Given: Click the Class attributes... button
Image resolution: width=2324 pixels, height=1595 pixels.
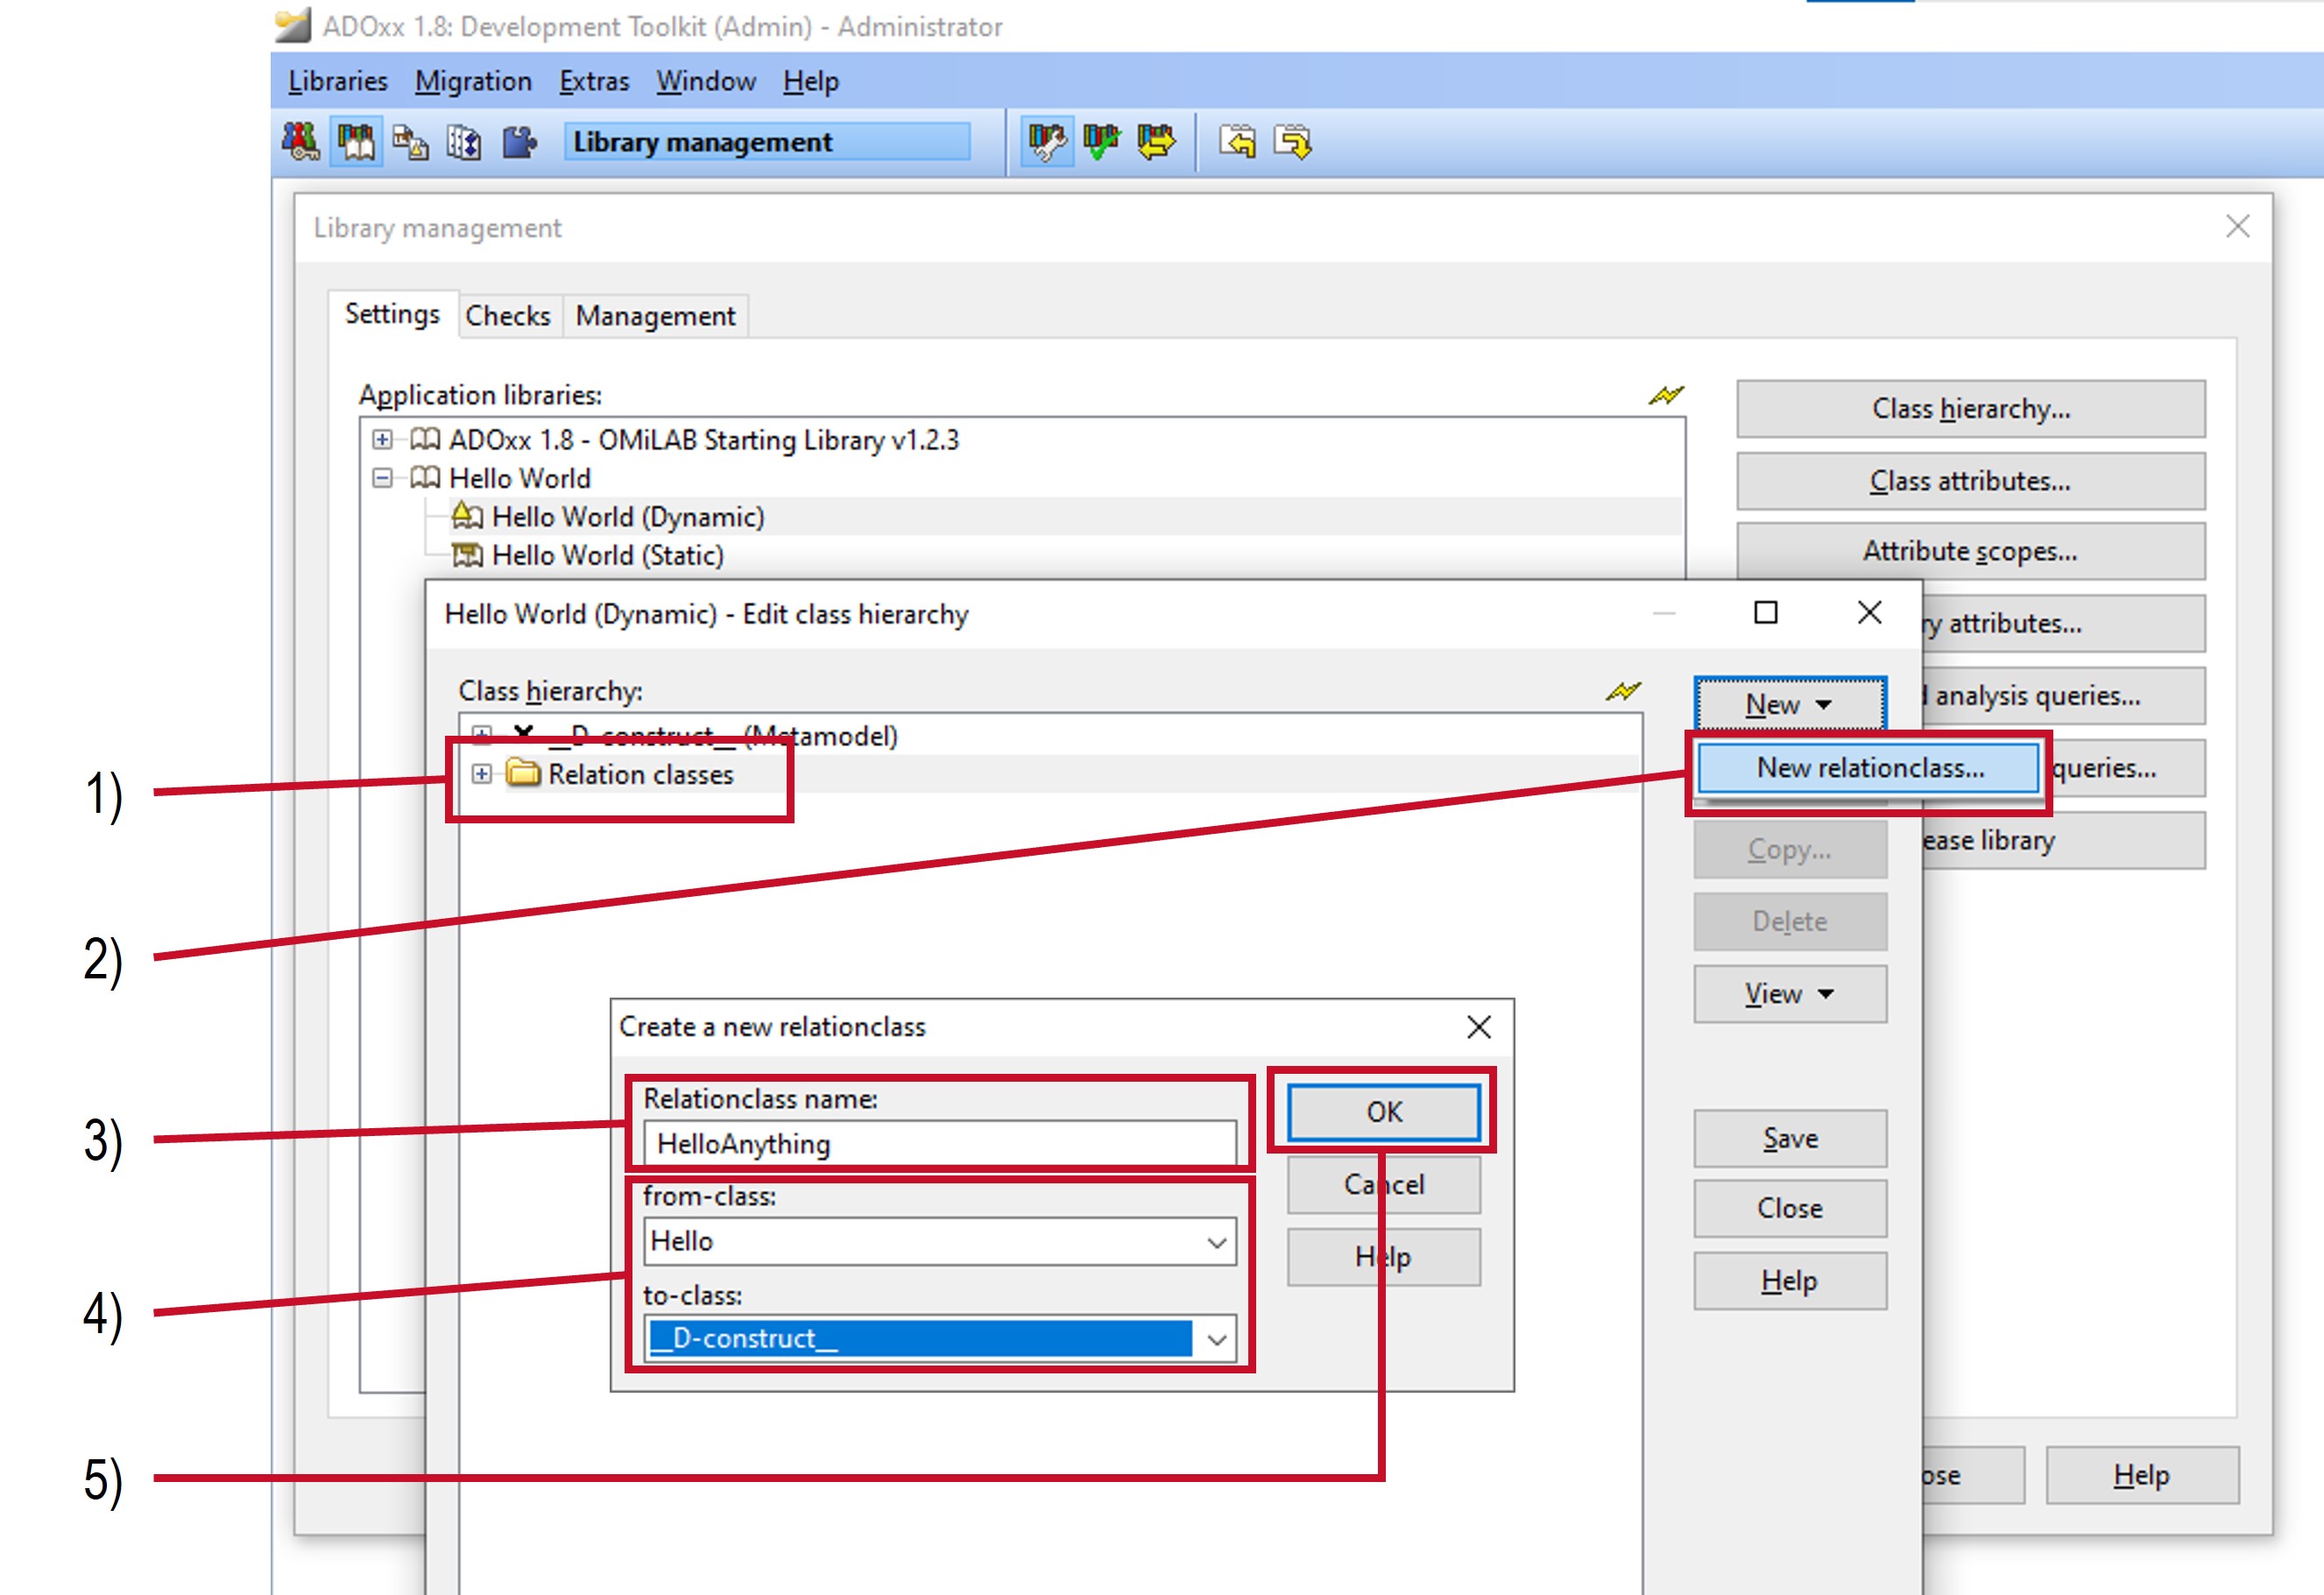Looking at the screenshot, I should [x=1970, y=480].
